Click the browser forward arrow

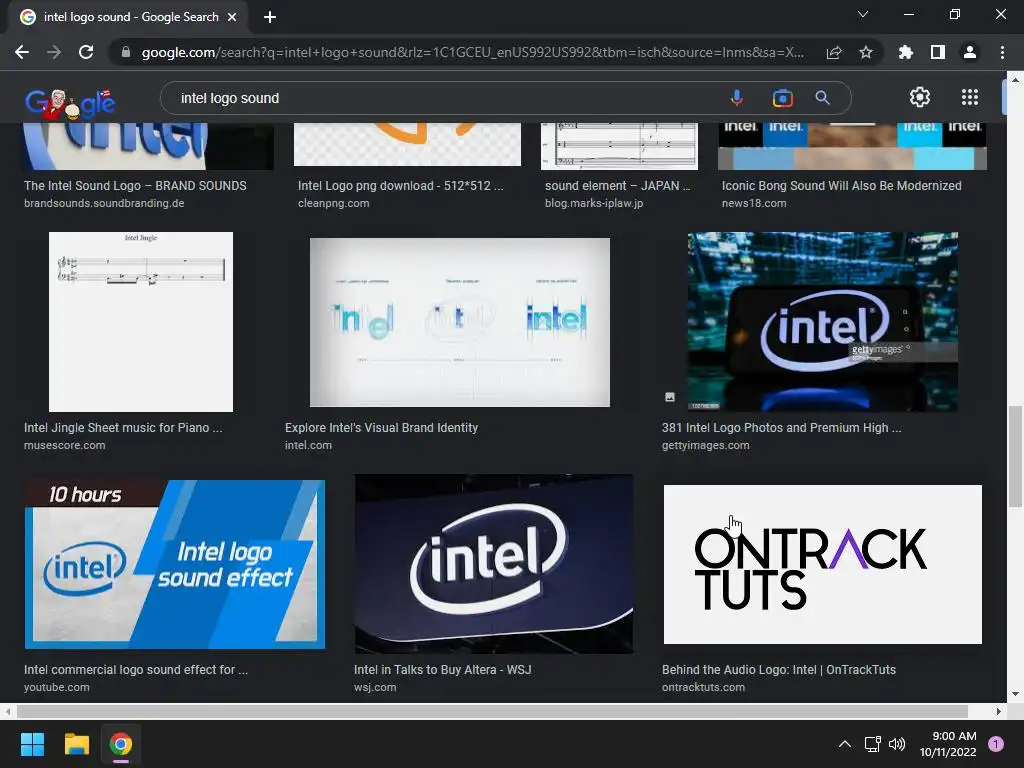[x=54, y=52]
